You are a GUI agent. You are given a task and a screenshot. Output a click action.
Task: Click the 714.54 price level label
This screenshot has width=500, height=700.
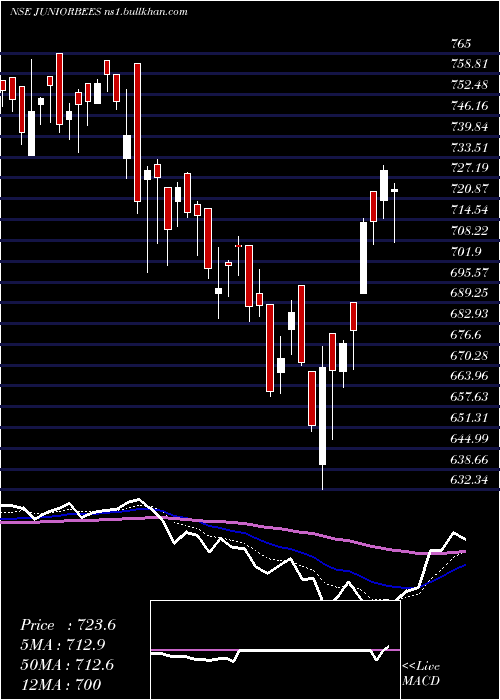(x=469, y=209)
